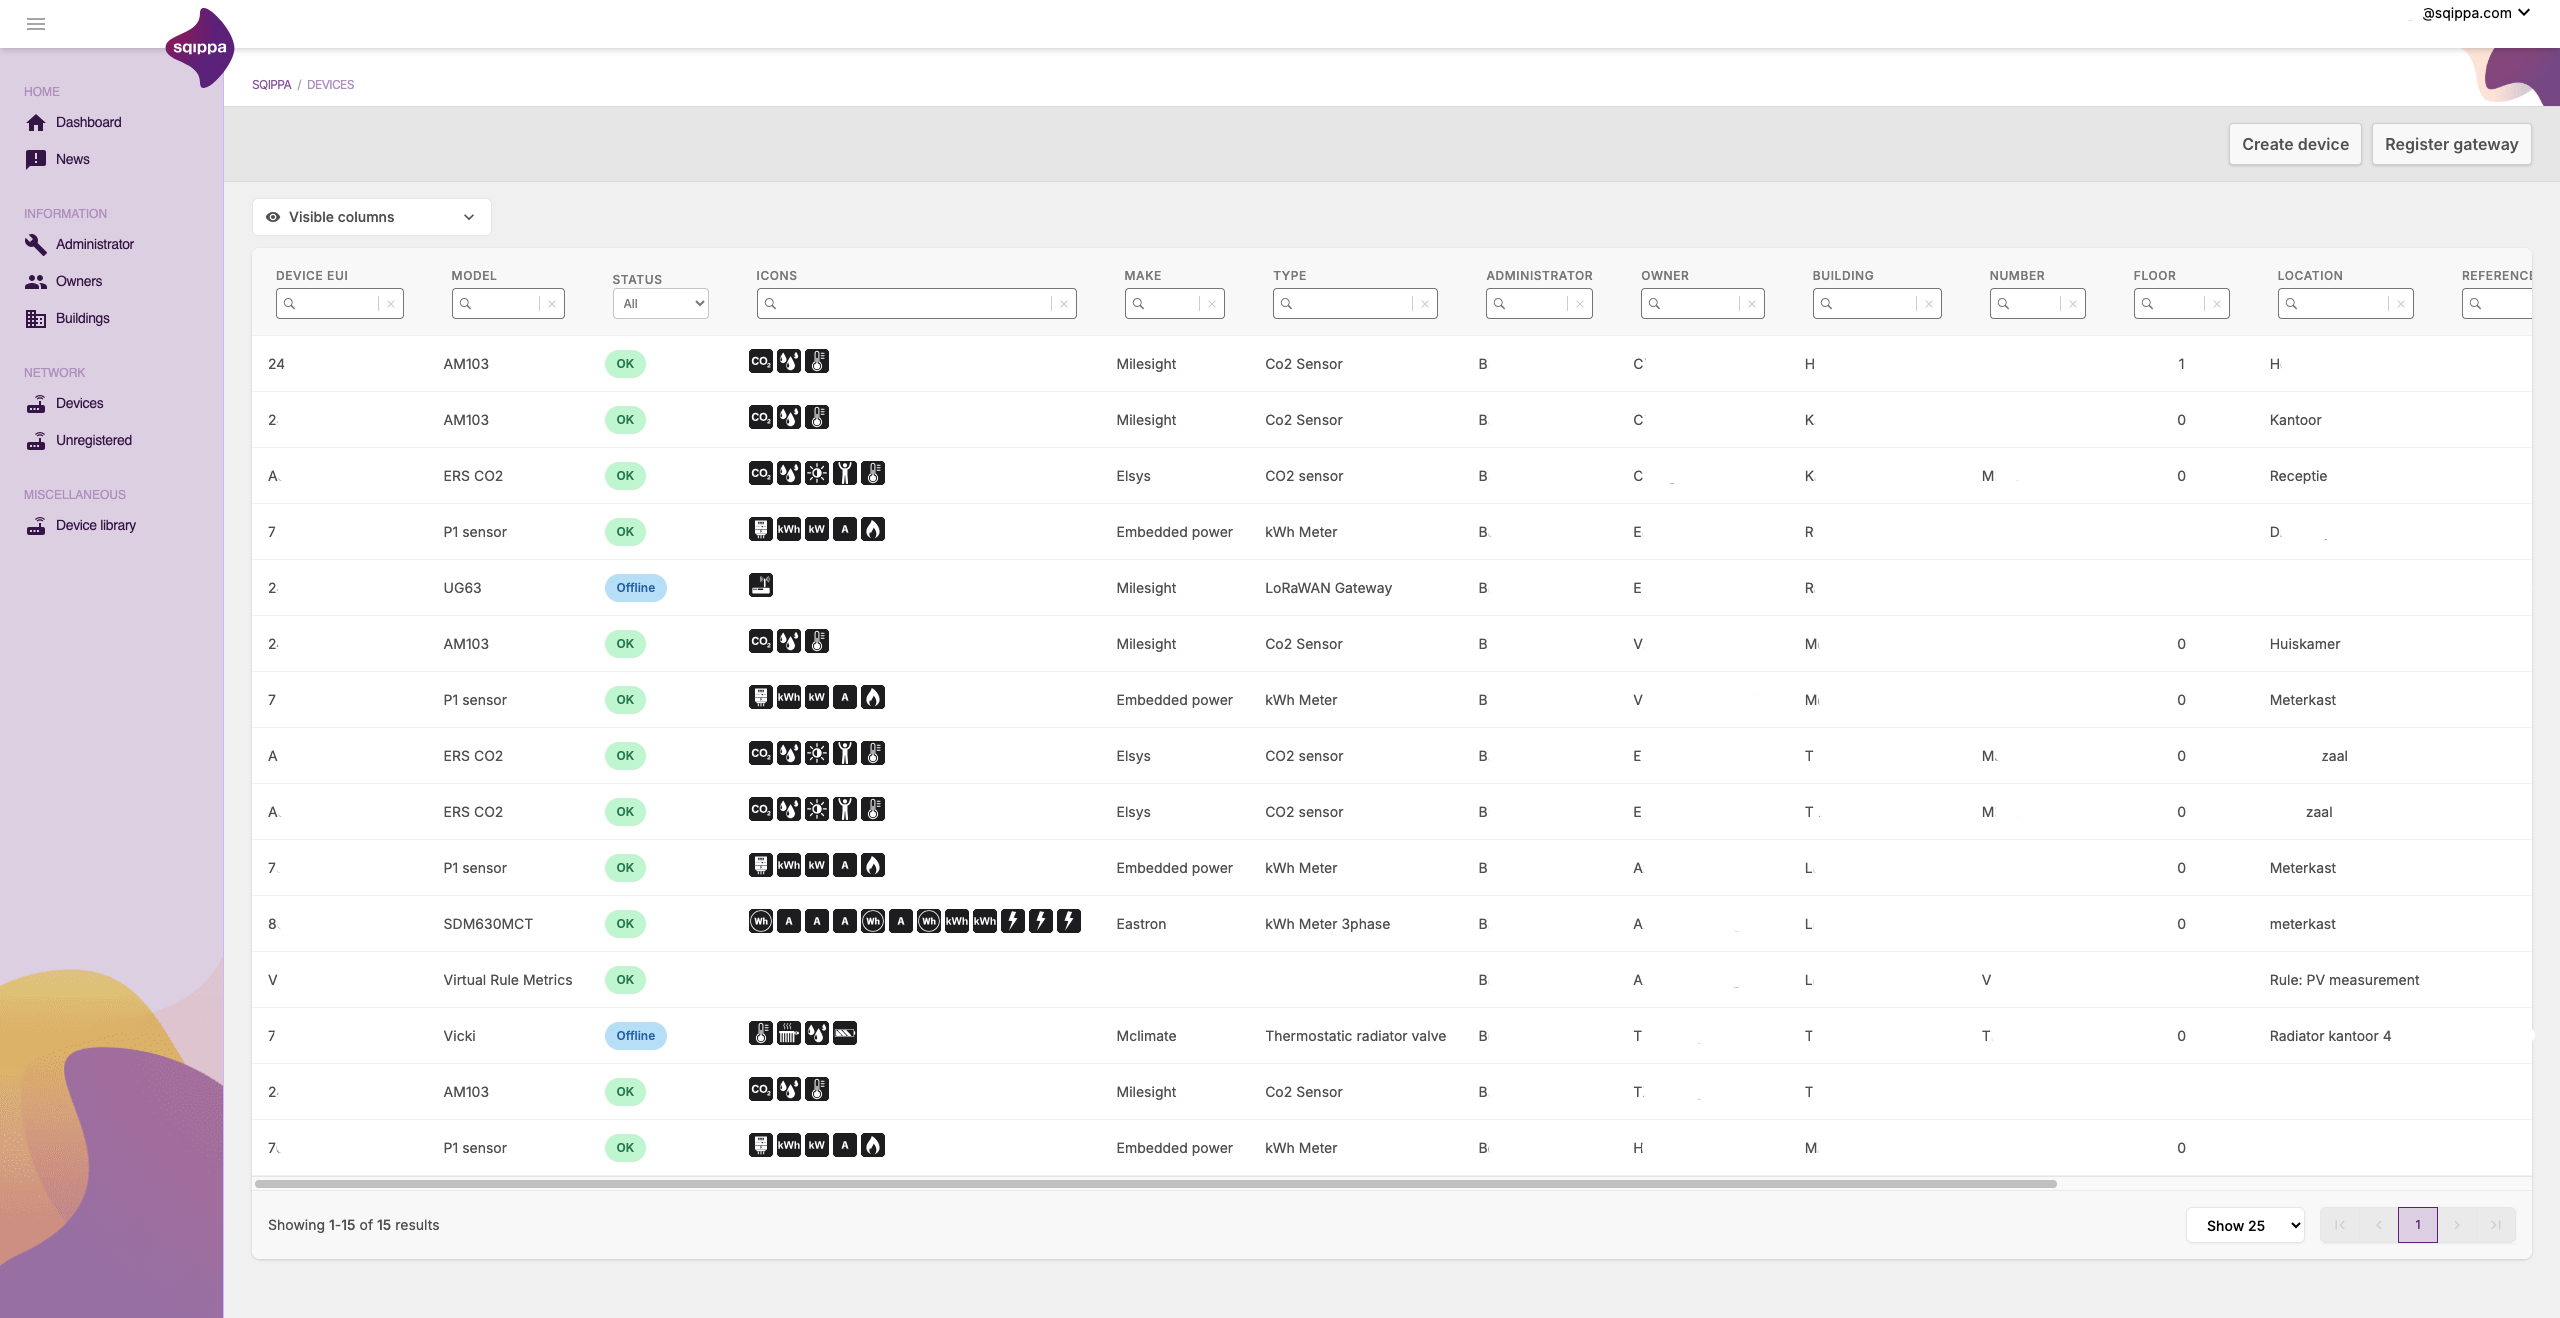Click the News speech bubble icon

(x=36, y=159)
